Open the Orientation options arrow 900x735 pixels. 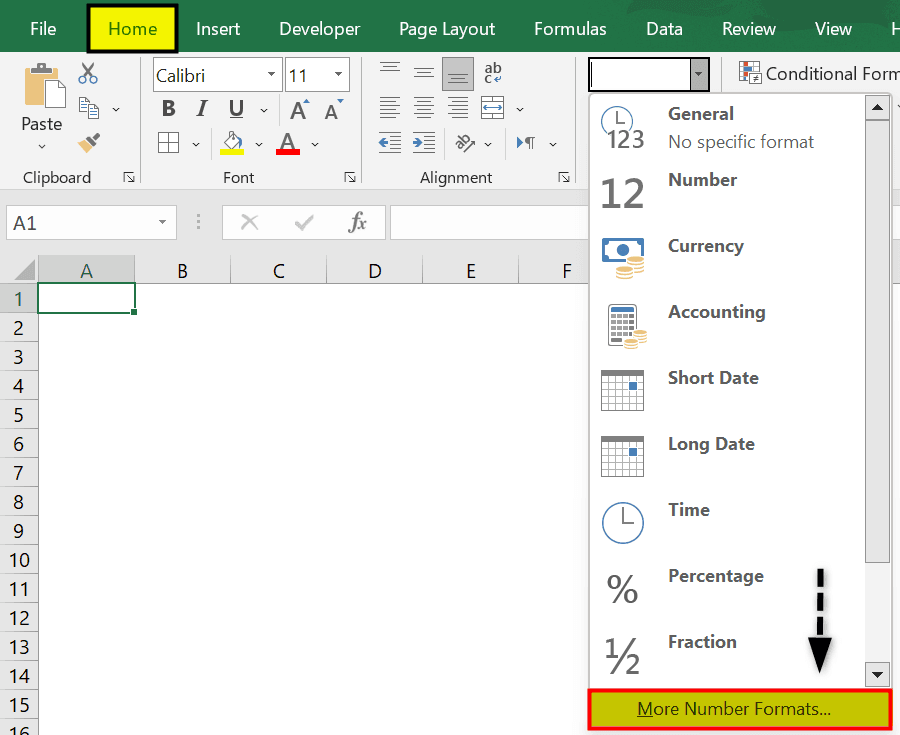click(488, 144)
